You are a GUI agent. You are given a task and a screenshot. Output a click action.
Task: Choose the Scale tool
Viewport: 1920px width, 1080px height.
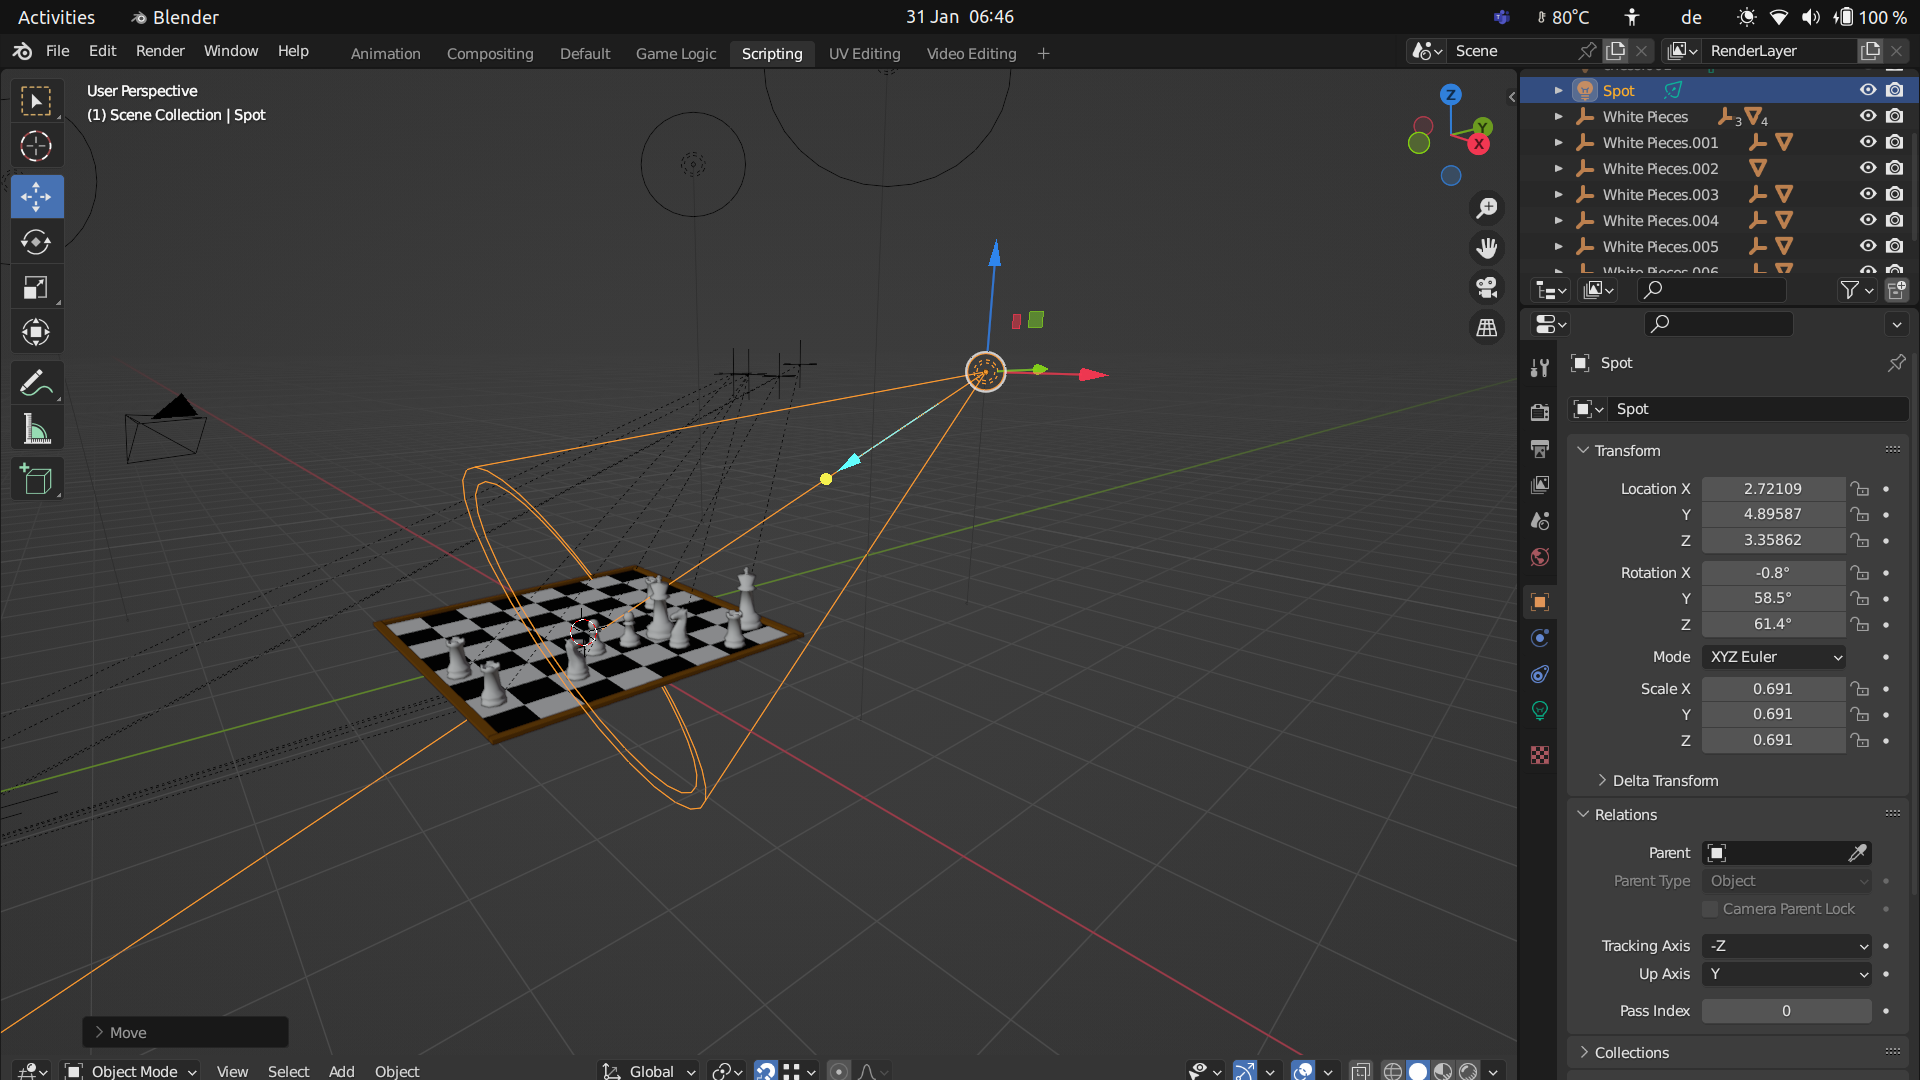36,288
